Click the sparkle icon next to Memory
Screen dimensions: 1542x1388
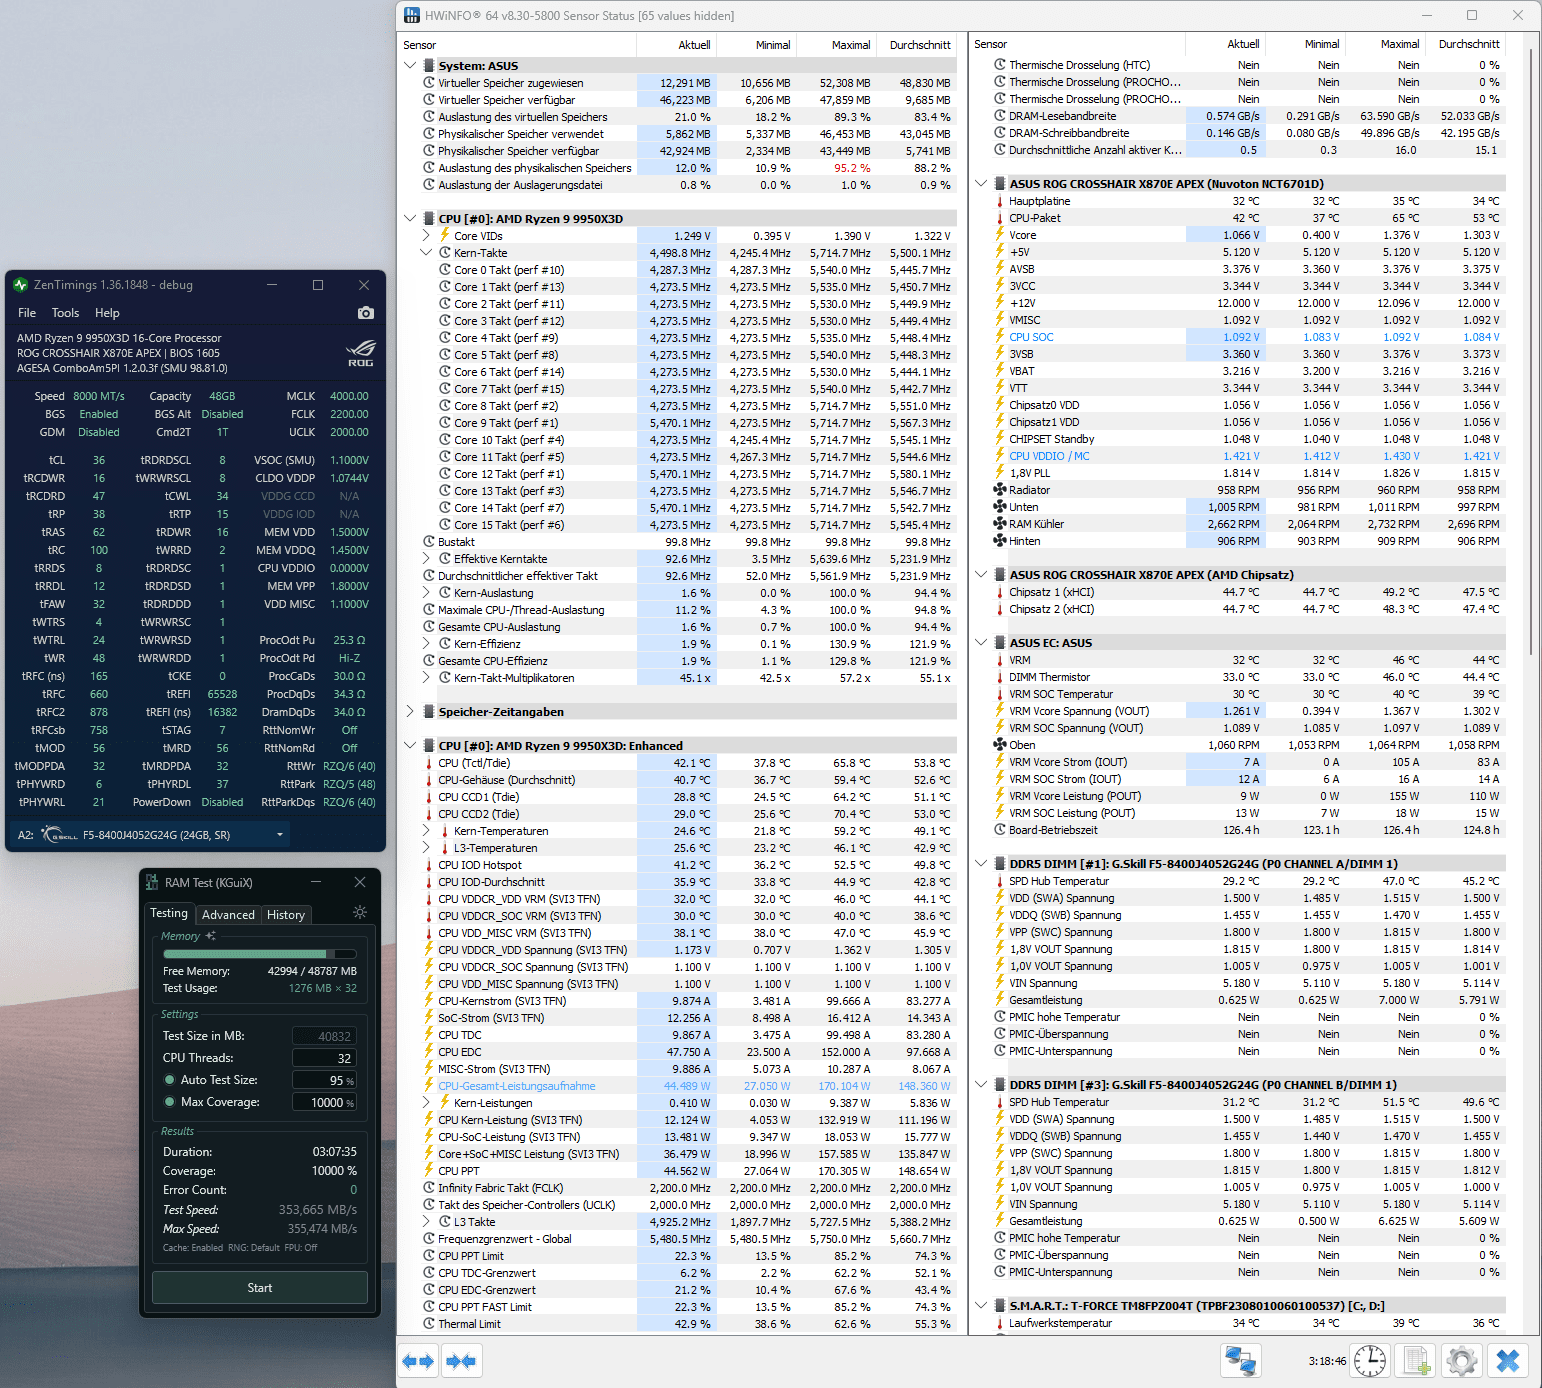click(210, 936)
